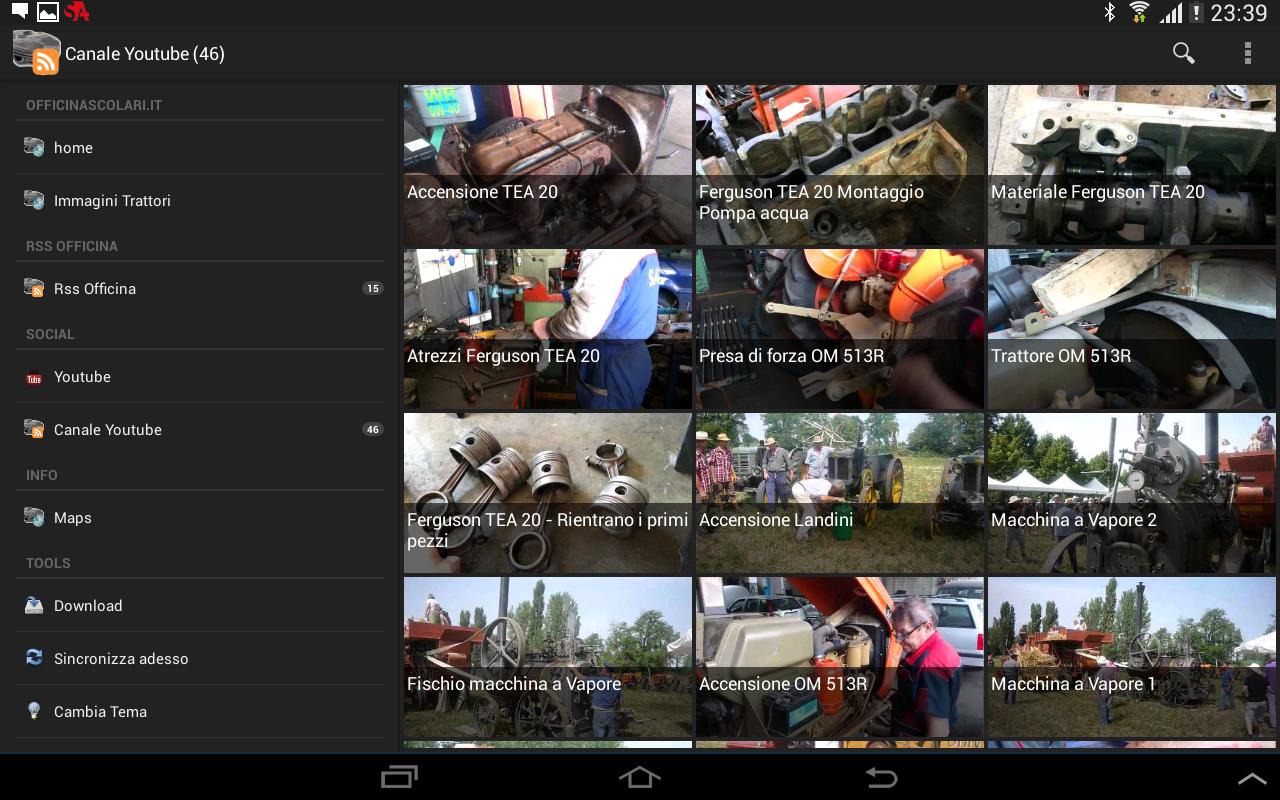Click the SOCIAL section header
The height and width of the screenshot is (800, 1280).
click(50, 334)
